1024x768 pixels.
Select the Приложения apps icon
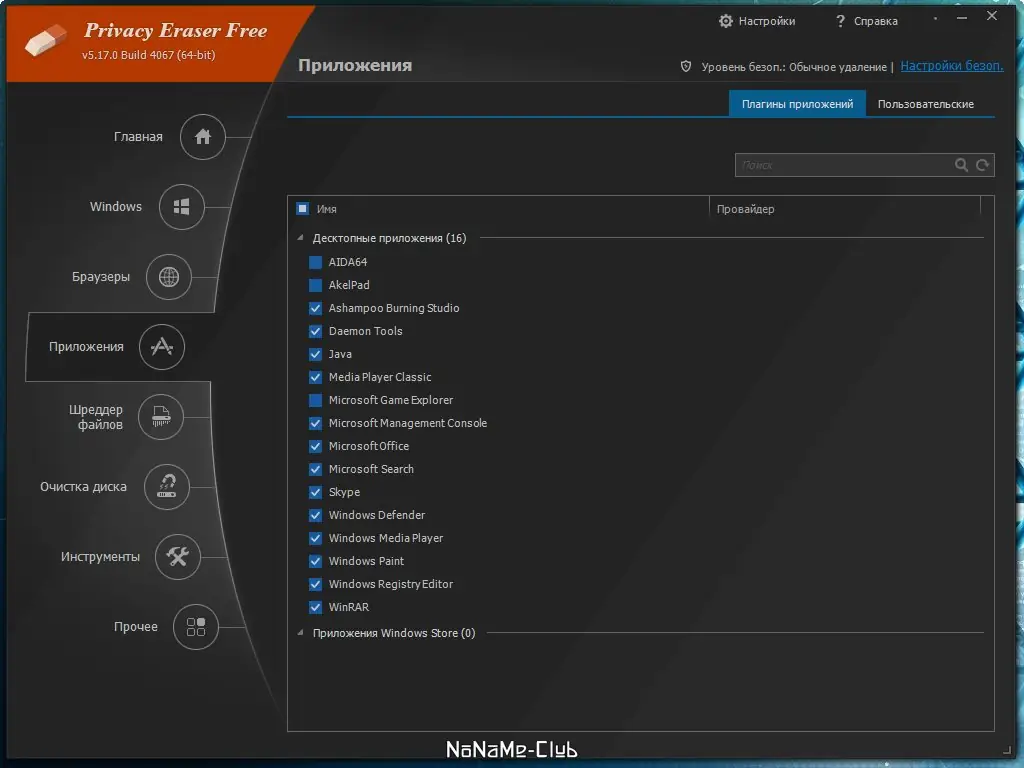(162, 347)
